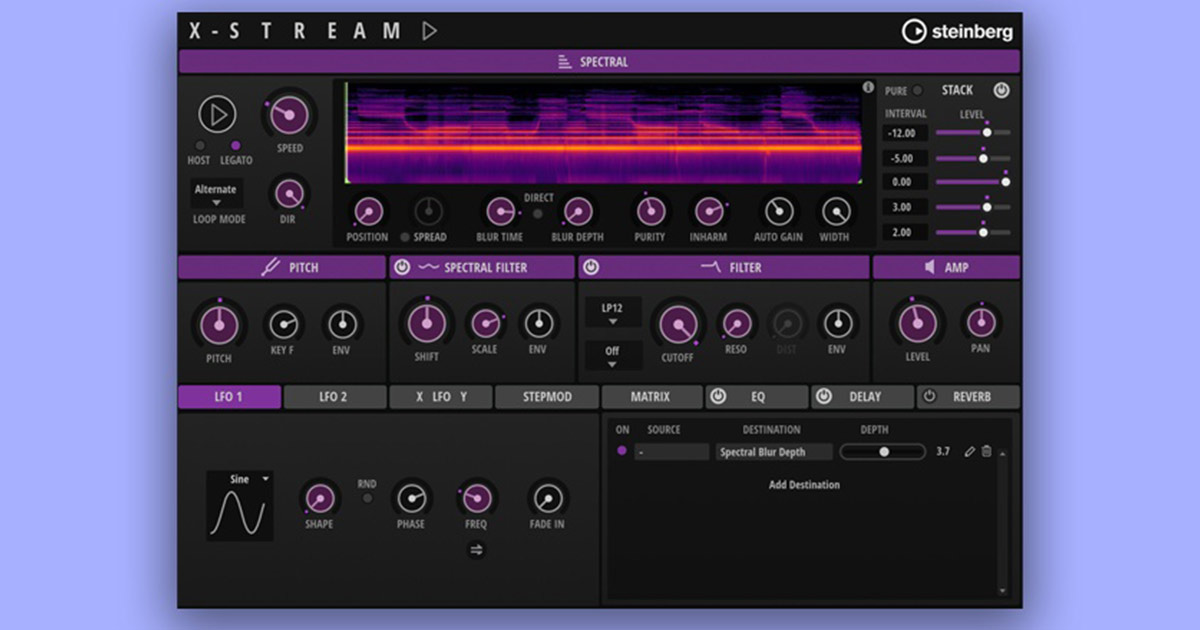Image resolution: width=1200 pixels, height=630 pixels.
Task: Delete the Spectral Blur Depth modulation row
Action: pos(987,452)
